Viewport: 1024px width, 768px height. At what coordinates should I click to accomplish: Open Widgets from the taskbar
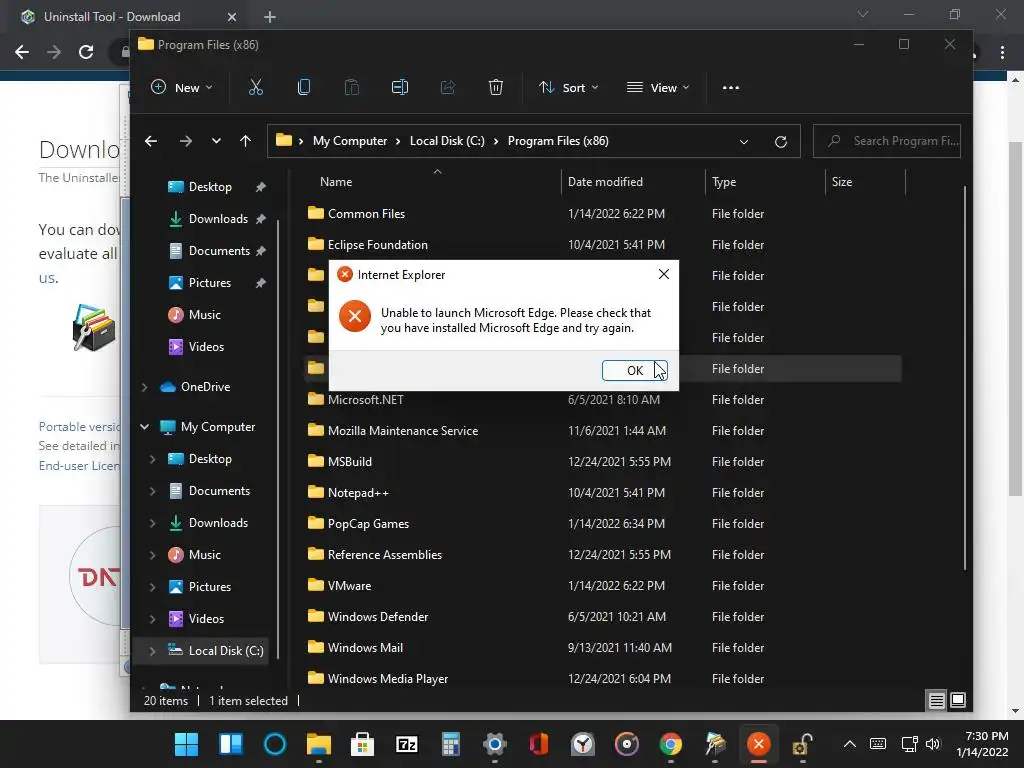(231, 744)
